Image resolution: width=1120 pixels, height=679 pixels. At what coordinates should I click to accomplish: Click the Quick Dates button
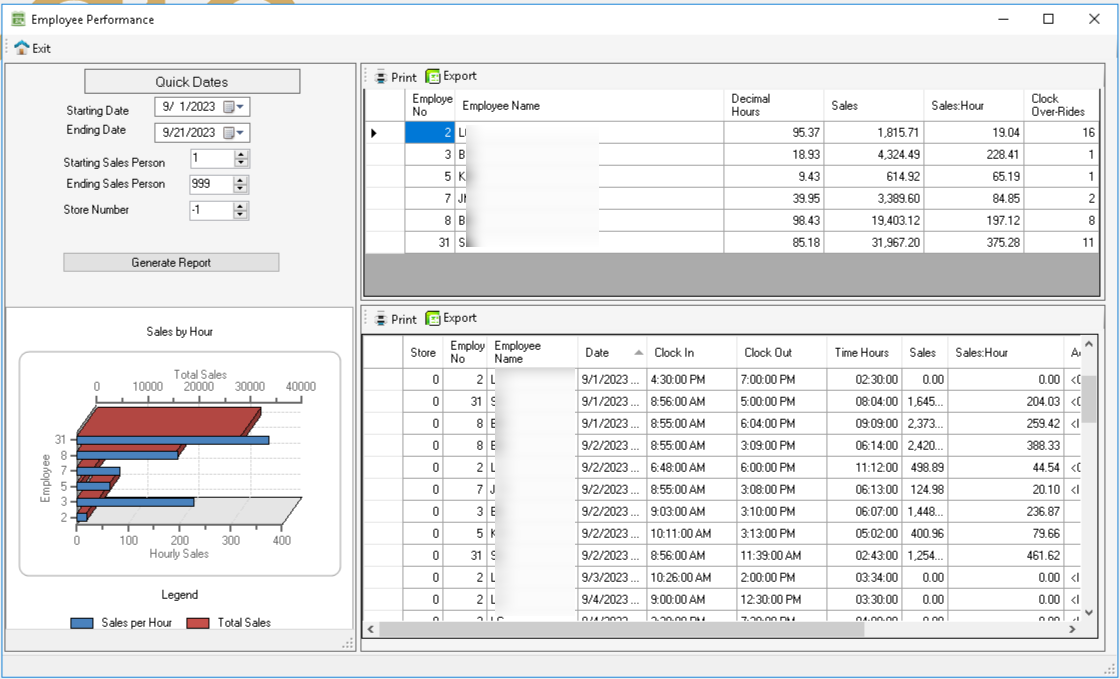pyautogui.click(x=193, y=81)
